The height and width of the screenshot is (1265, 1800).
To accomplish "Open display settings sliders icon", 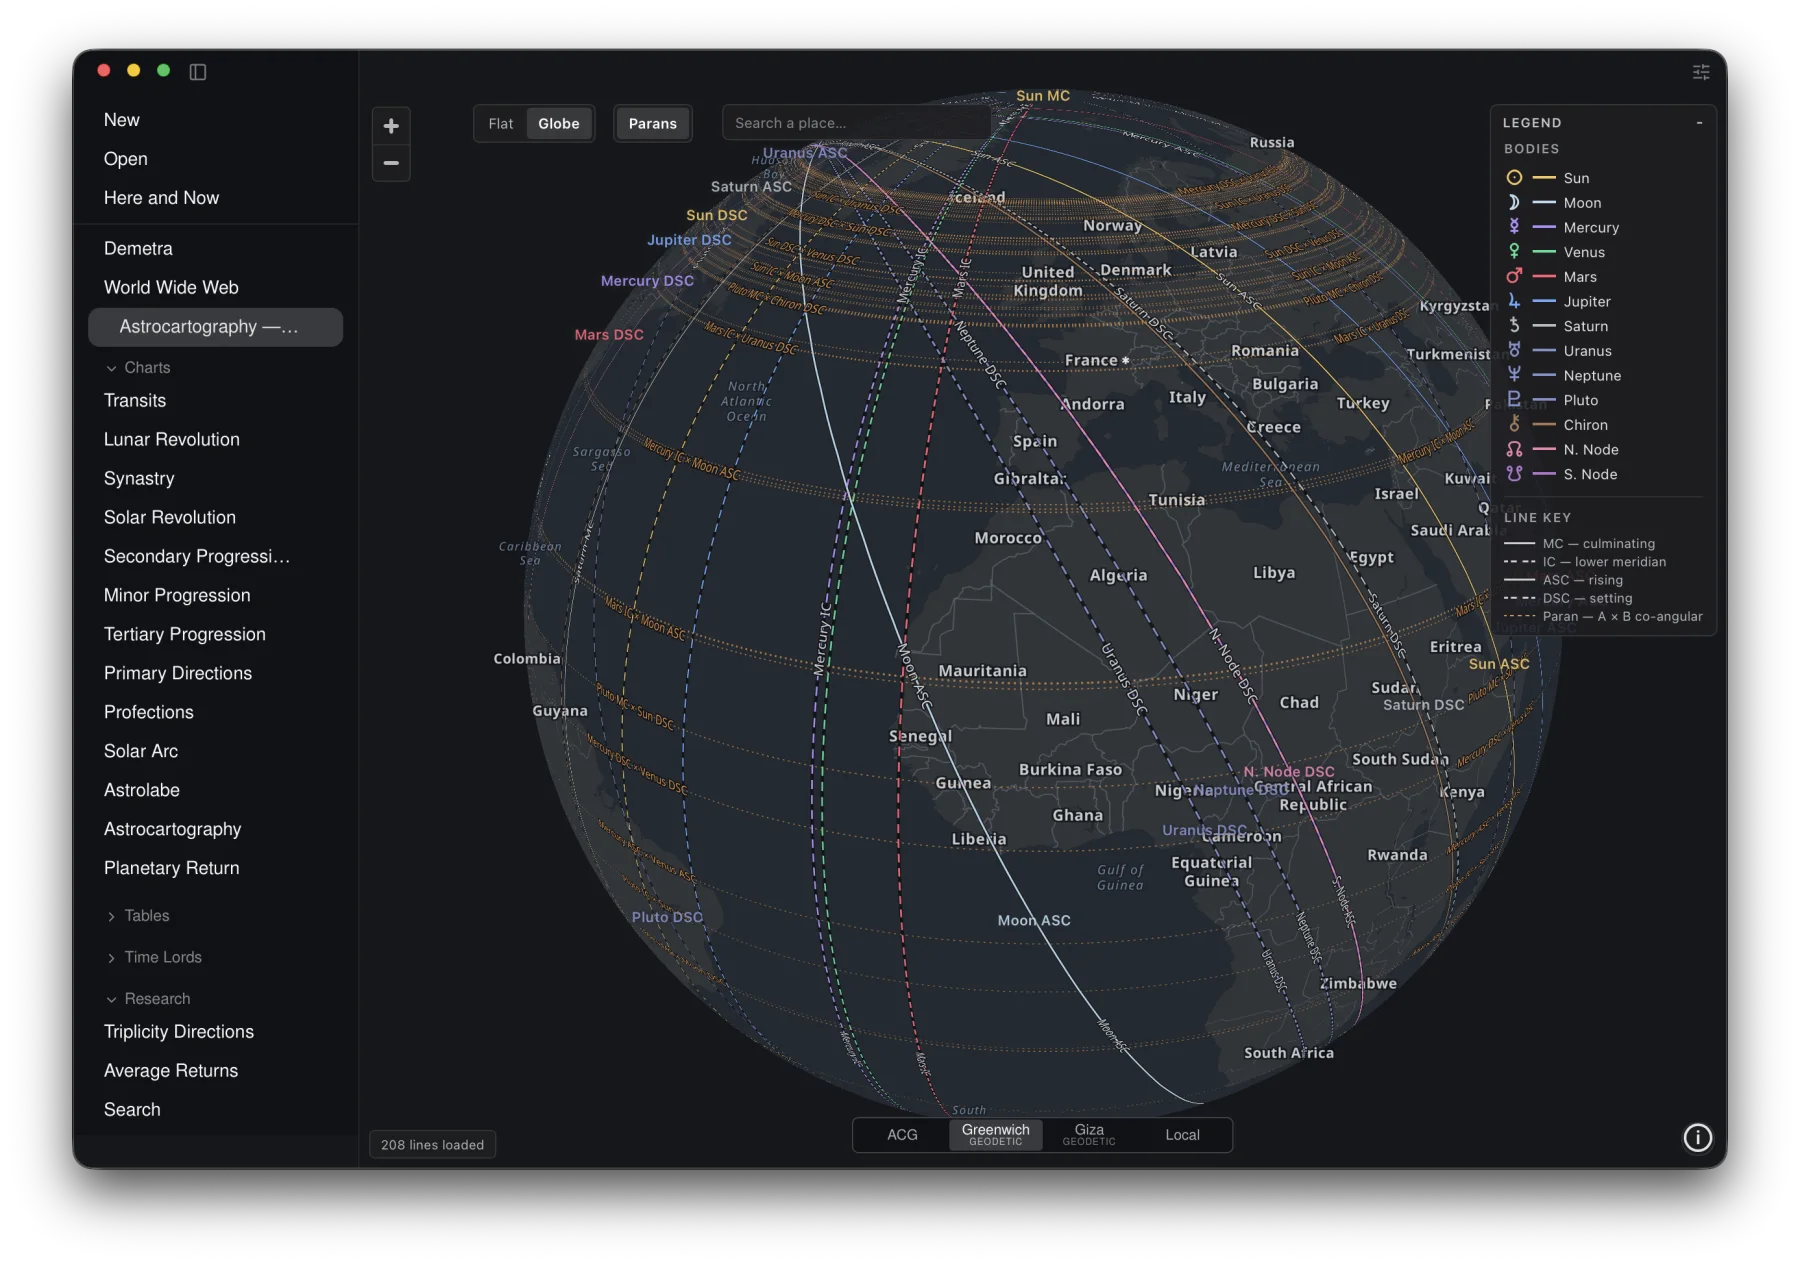I will 1700,72.
